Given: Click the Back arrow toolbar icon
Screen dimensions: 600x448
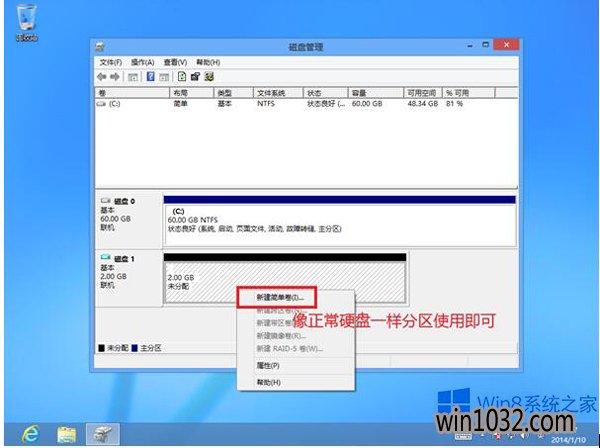Looking at the screenshot, I should (x=101, y=76).
